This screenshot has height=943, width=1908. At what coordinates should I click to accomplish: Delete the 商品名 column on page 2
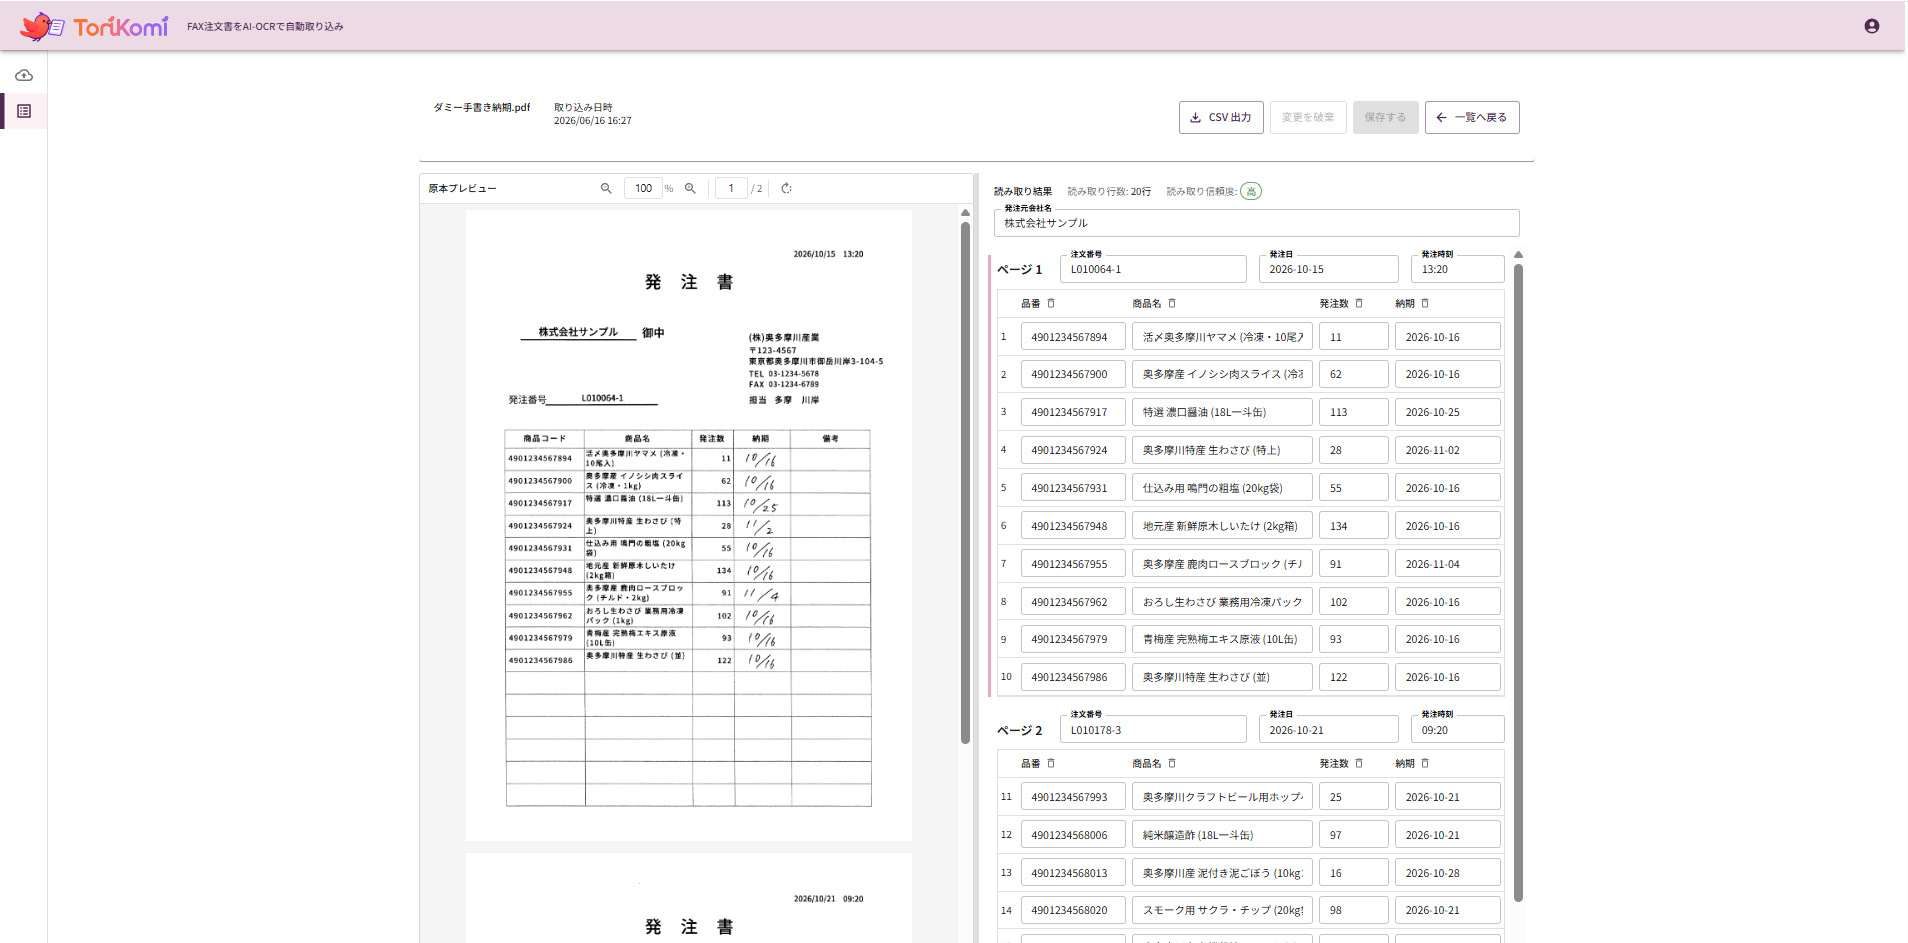[1172, 763]
